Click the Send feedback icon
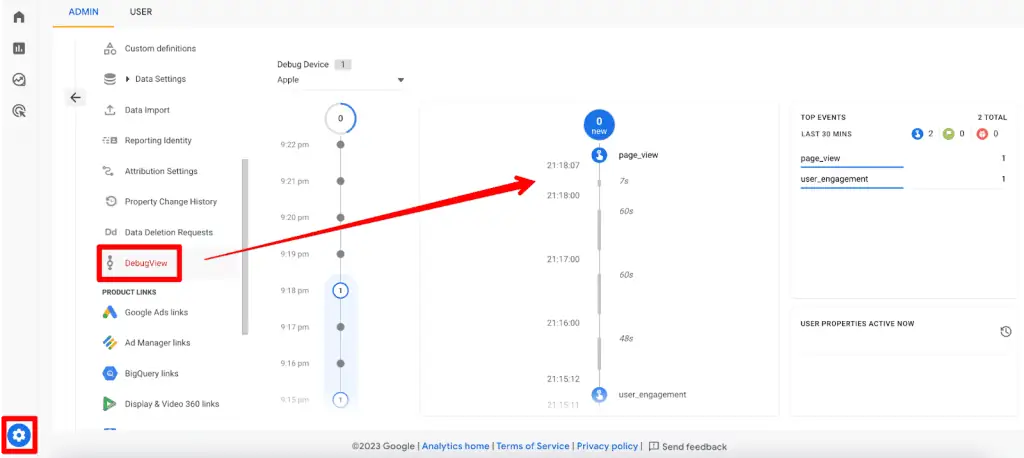Screen dimensions: 1024x458 654,446
